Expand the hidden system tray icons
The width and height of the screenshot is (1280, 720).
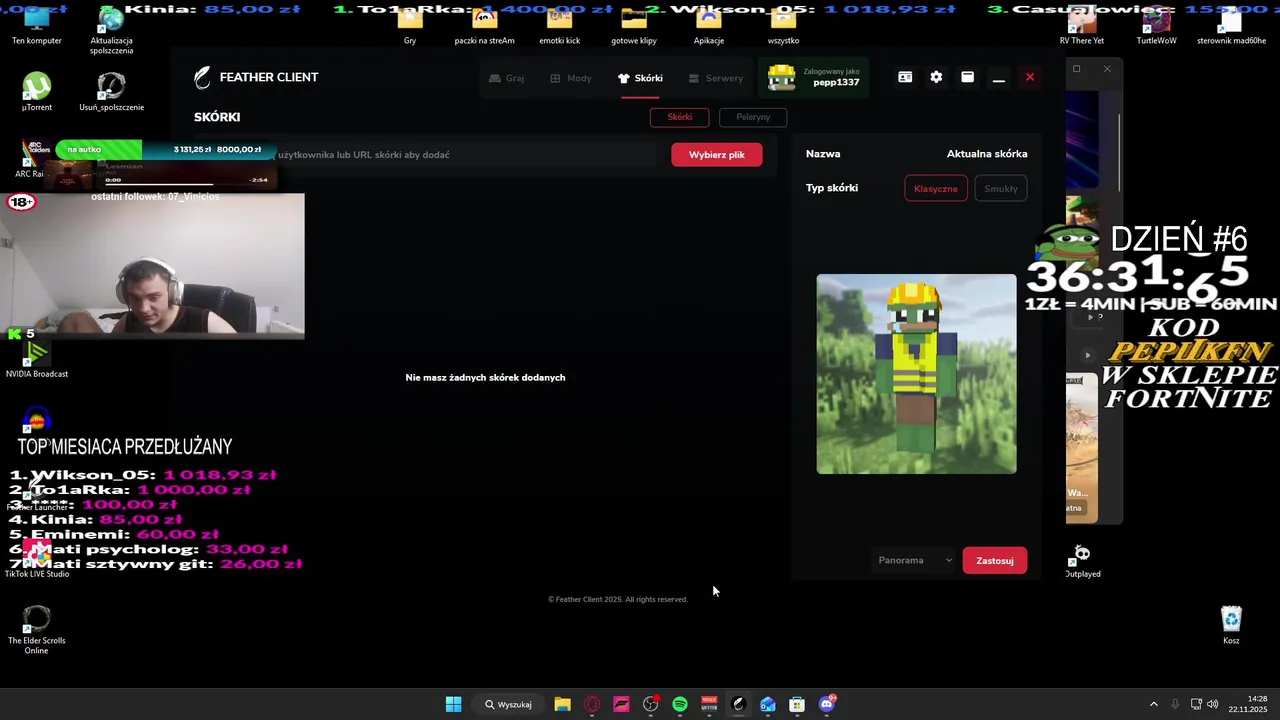click(x=1153, y=704)
